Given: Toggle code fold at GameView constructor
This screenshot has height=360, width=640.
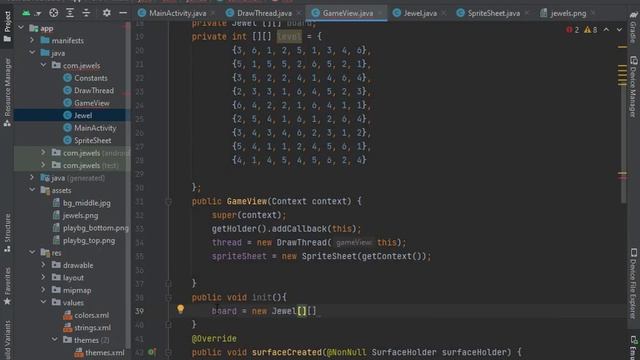Looking at the screenshot, I should point(168,201).
